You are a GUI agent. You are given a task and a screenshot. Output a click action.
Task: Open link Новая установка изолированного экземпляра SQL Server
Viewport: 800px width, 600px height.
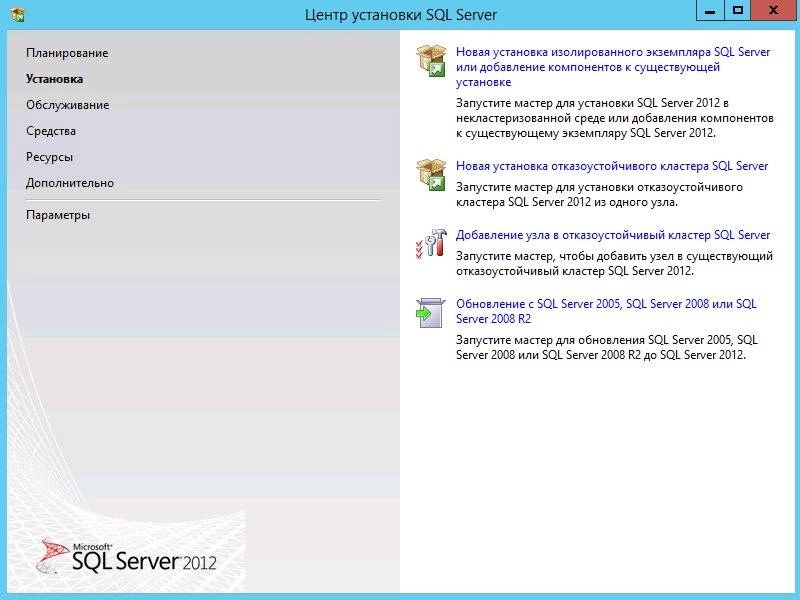613,67
